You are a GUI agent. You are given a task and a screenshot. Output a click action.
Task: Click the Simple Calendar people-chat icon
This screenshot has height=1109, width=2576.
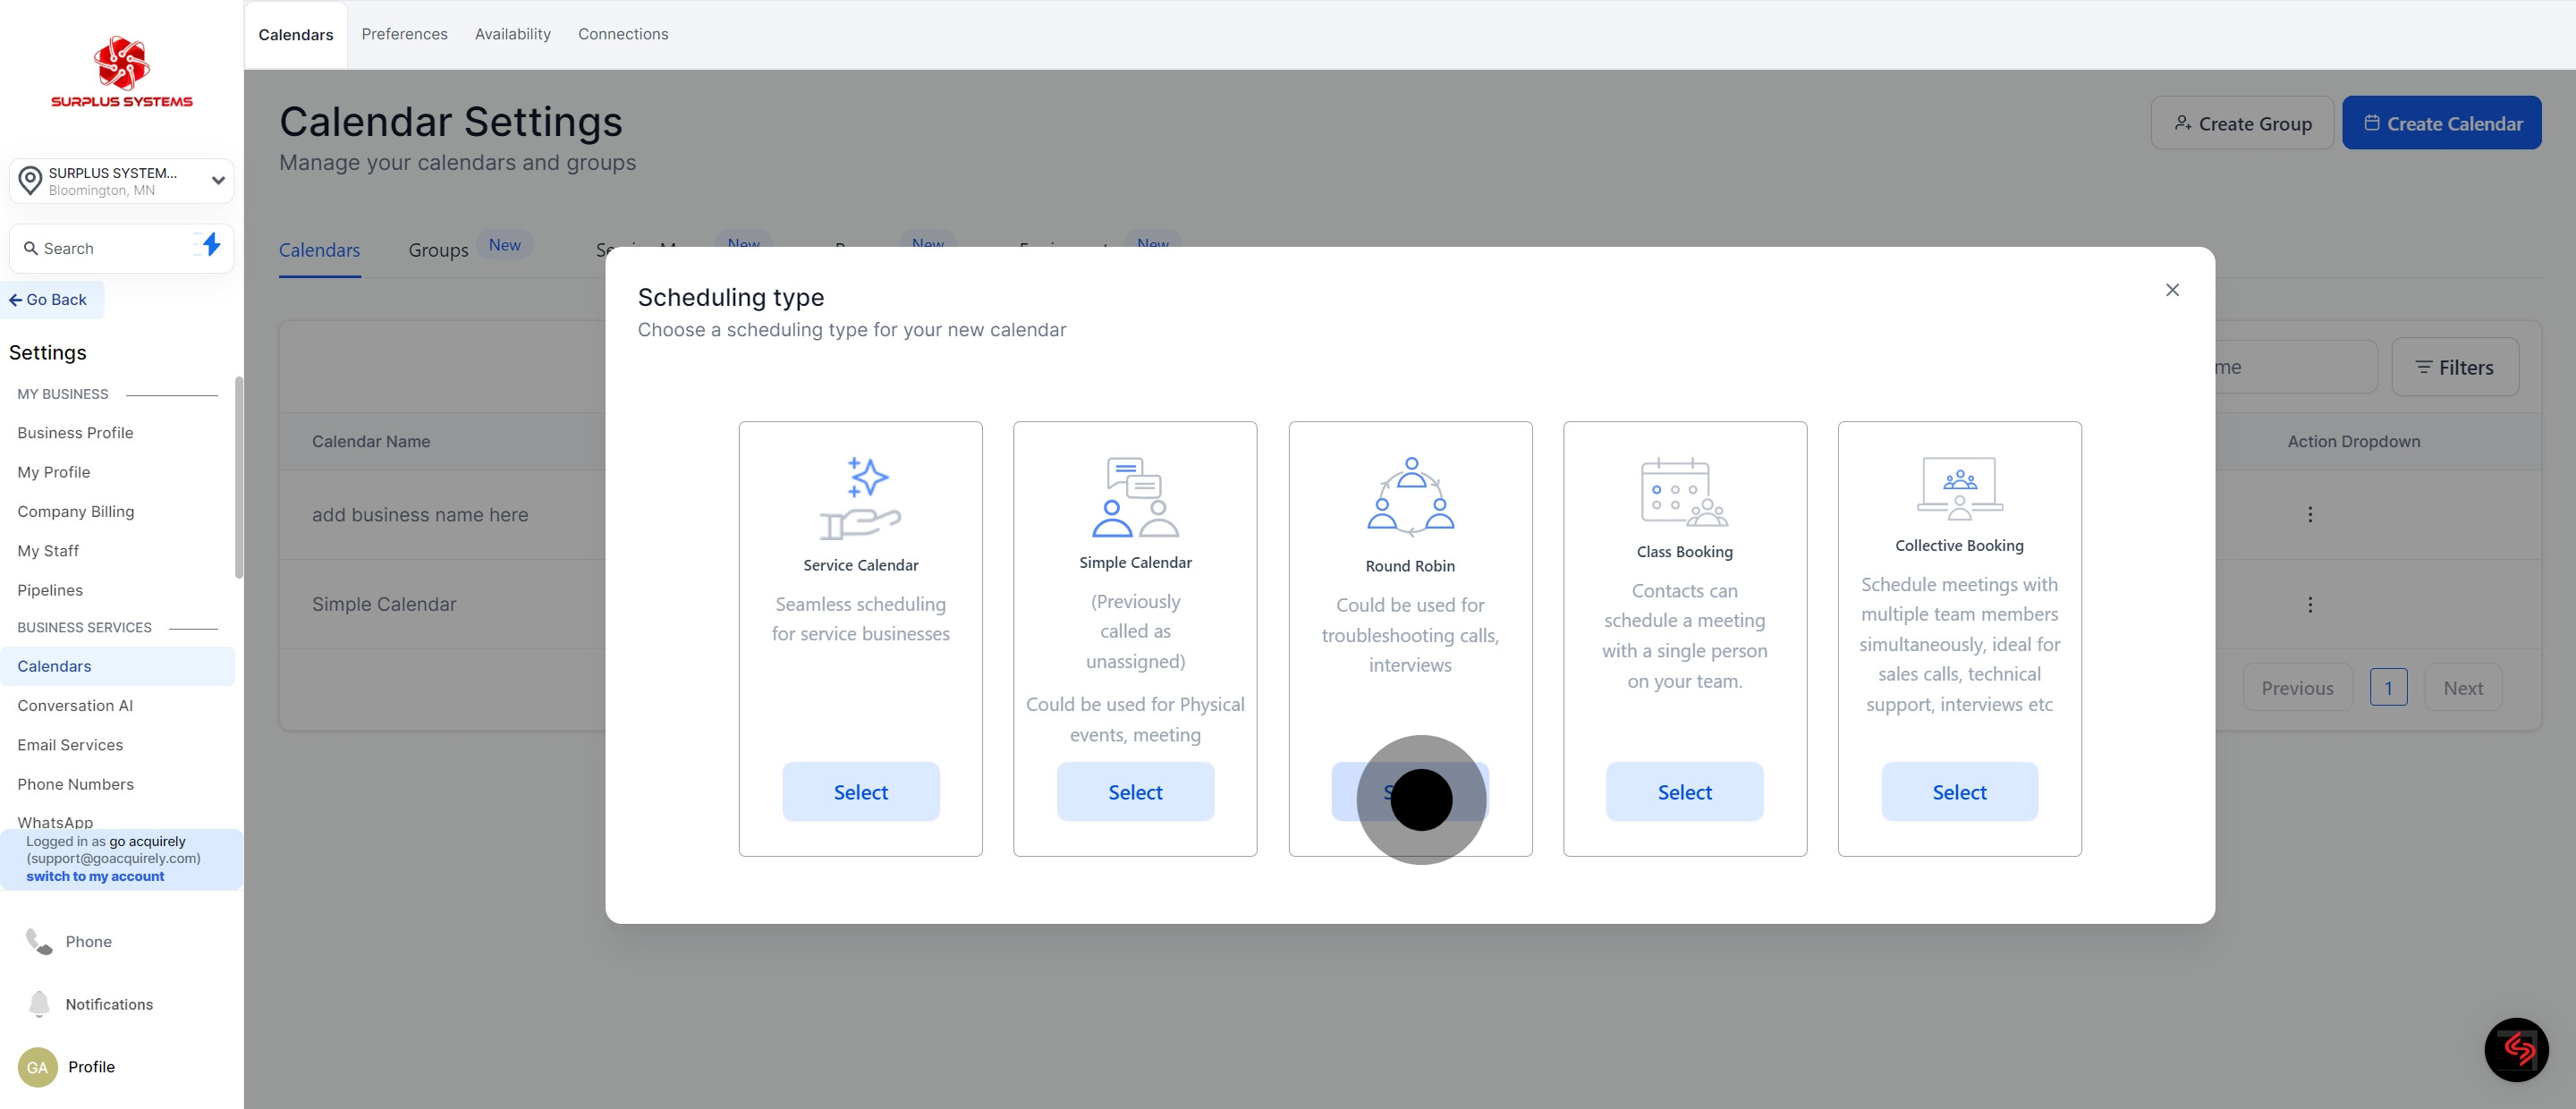pos(1135,497)
